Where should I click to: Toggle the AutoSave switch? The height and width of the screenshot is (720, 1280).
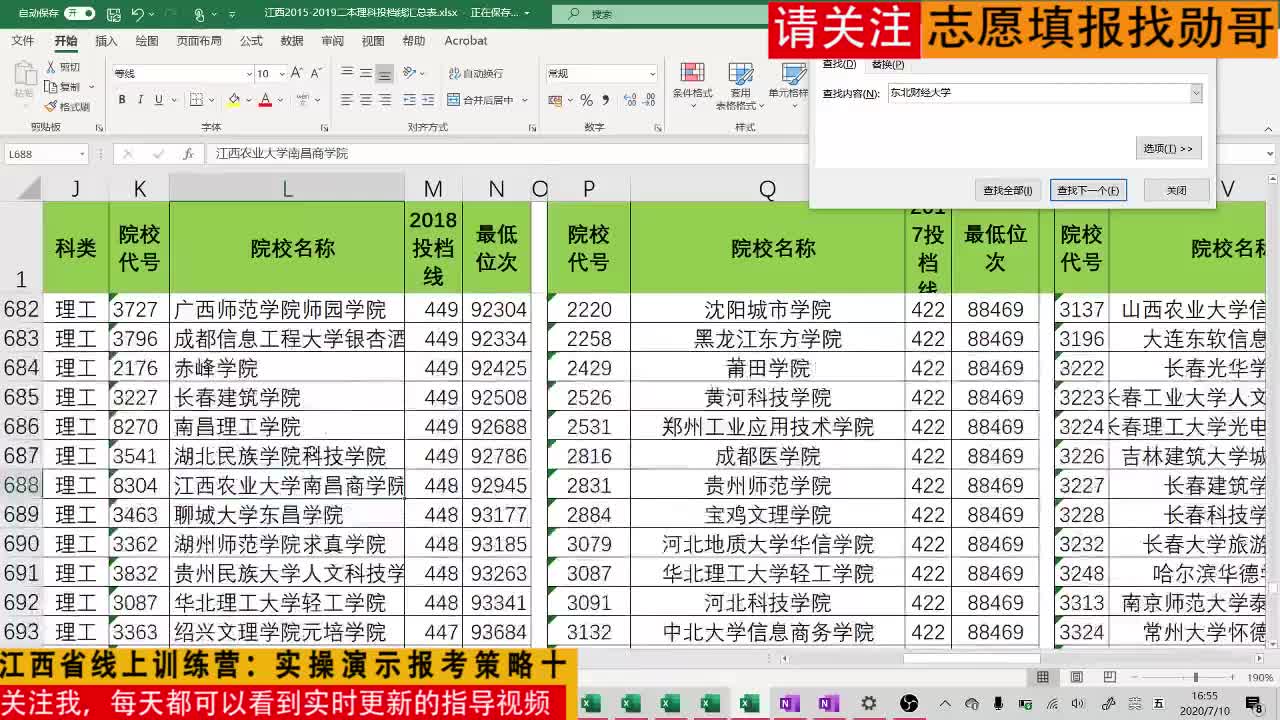coord(79,14)
